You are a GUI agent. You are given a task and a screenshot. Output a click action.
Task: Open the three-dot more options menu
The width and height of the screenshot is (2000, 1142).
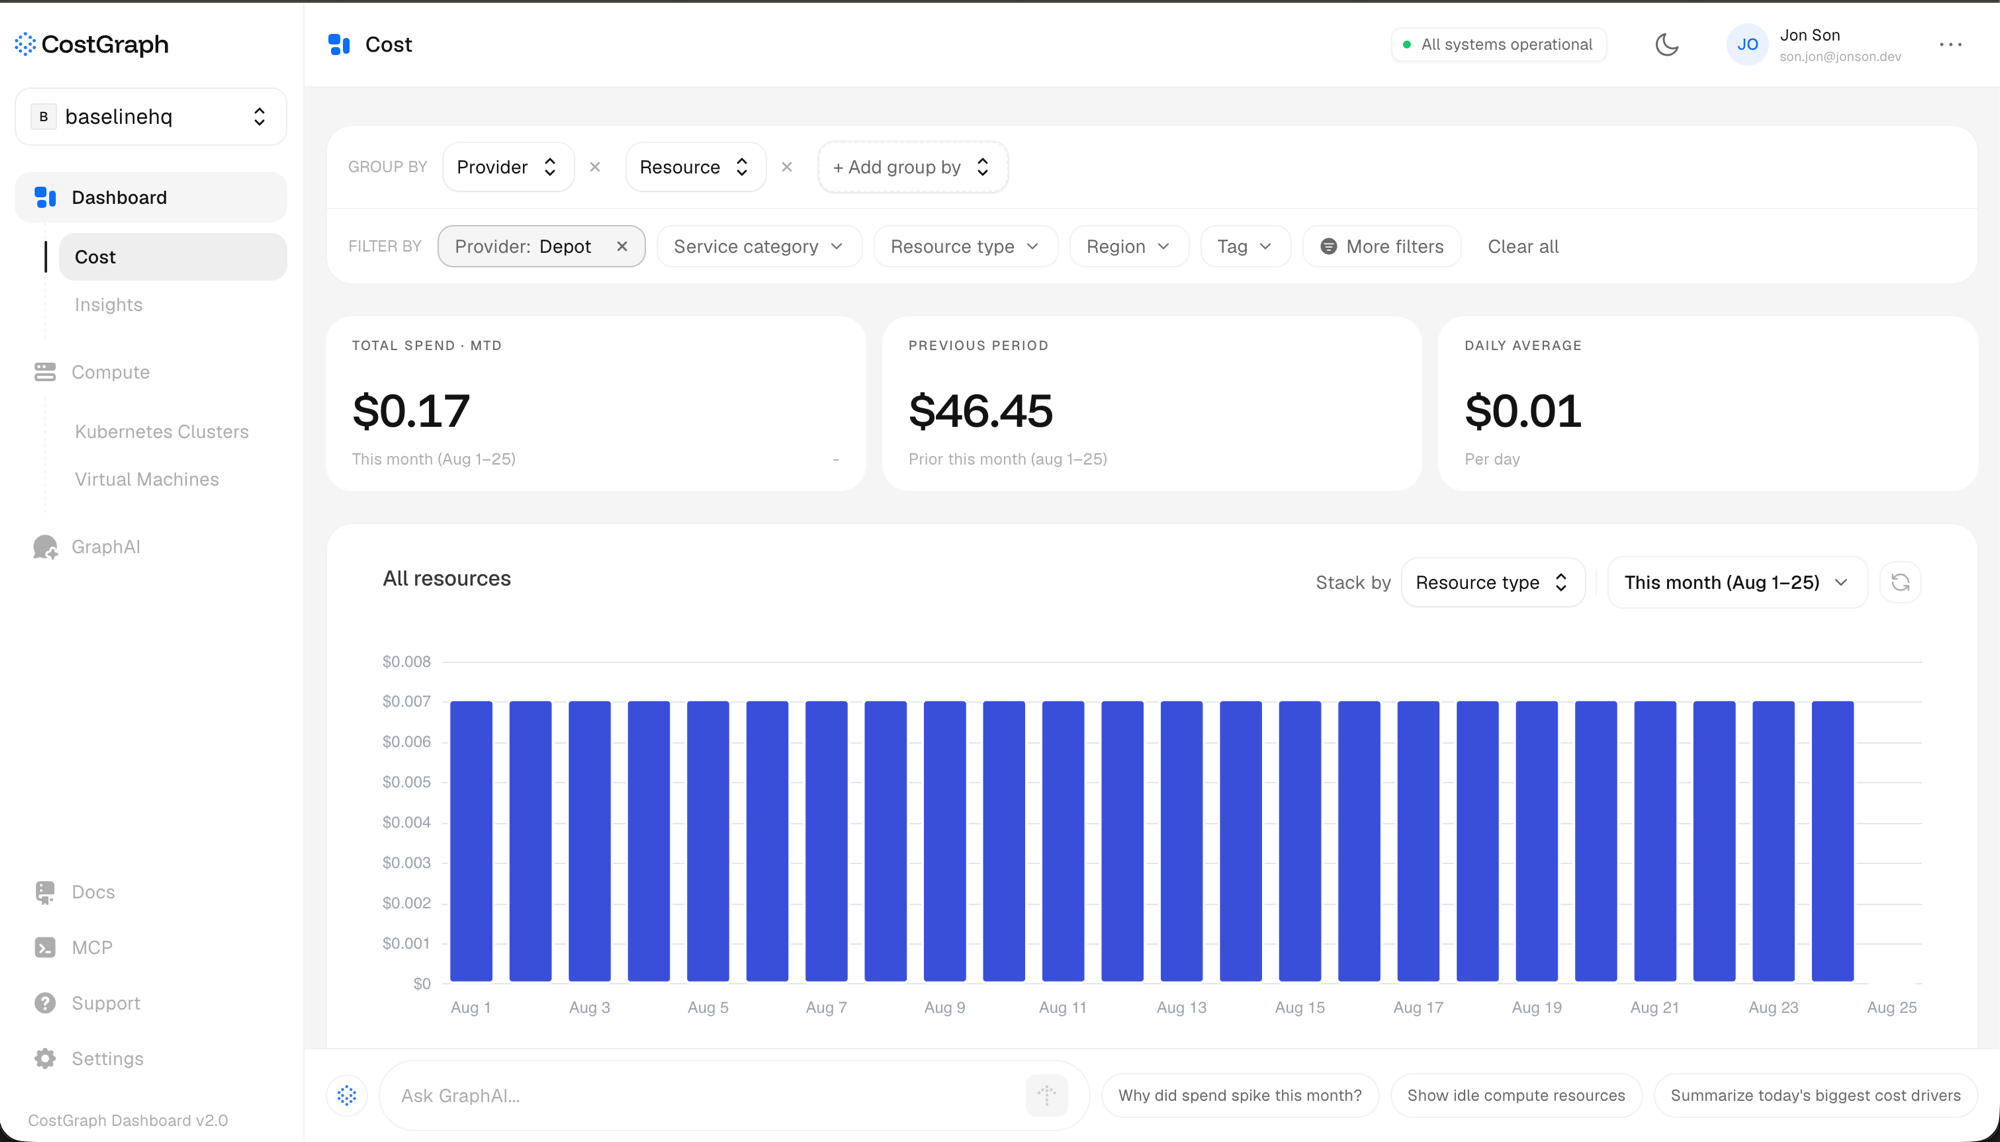point(1950,44)
